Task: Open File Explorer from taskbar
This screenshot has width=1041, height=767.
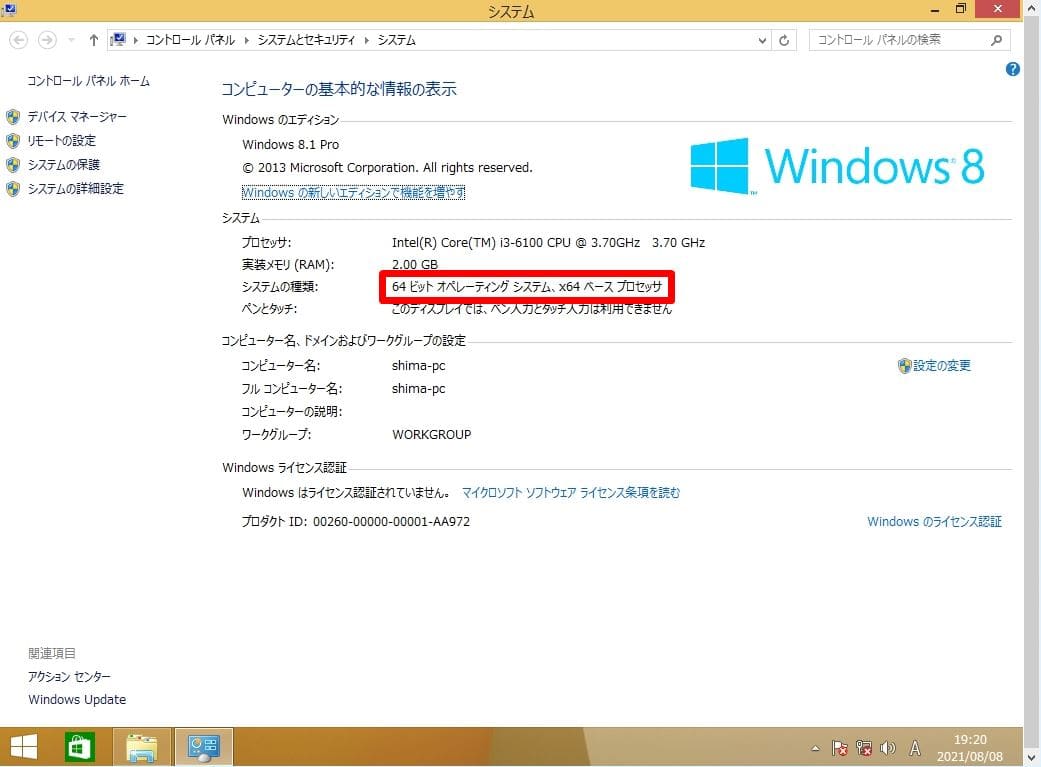Action: (x=142, y=747)
